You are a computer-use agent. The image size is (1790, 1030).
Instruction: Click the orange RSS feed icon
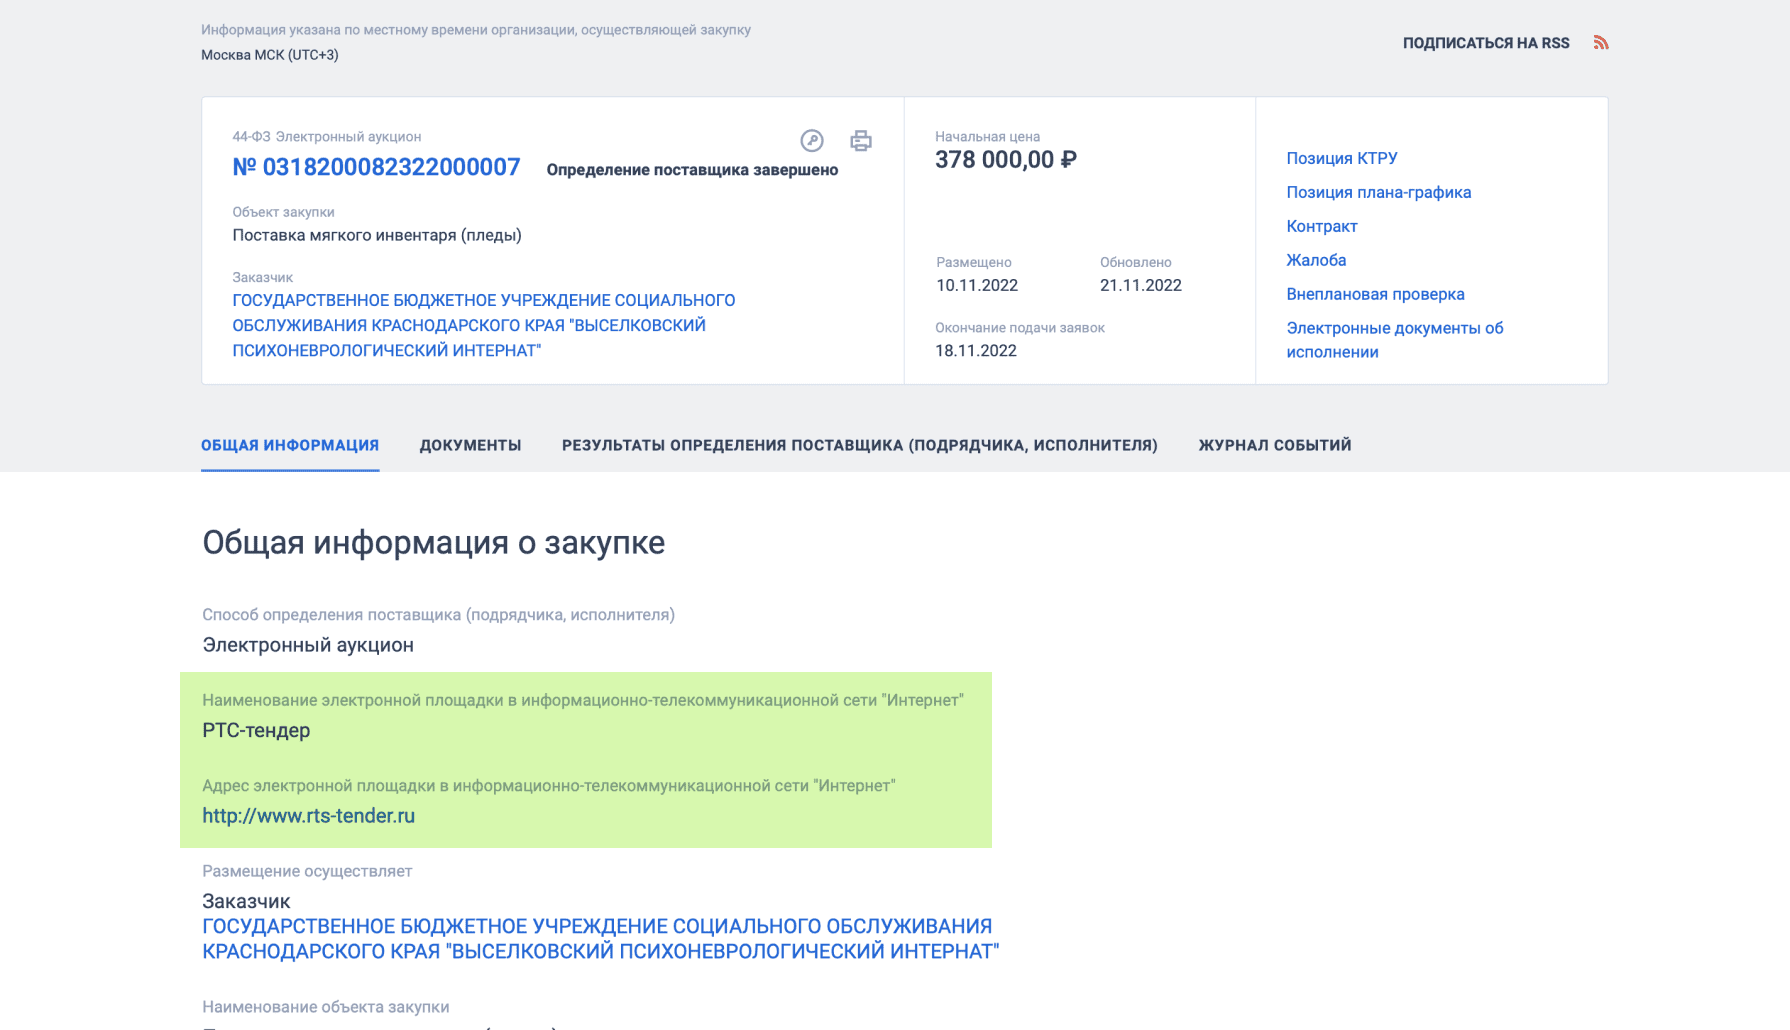(x=1600, y=43)
